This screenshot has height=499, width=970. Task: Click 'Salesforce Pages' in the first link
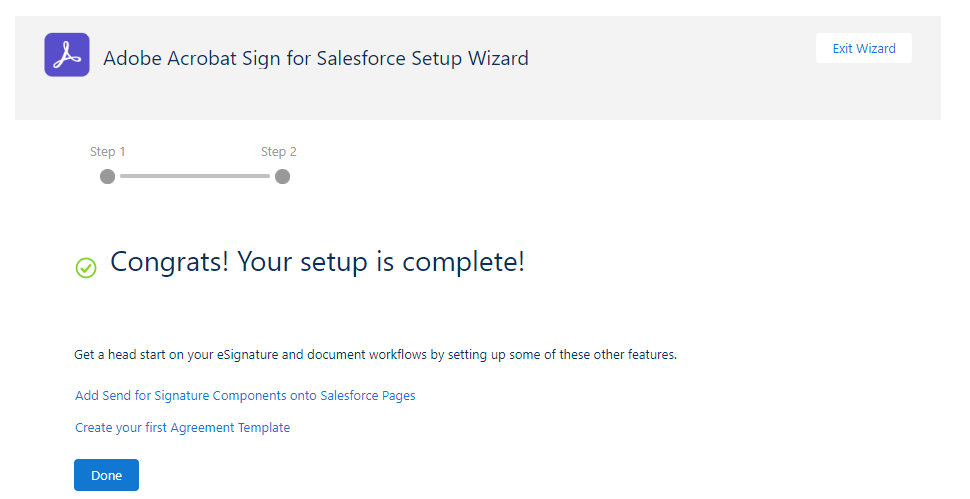point(367,396)
